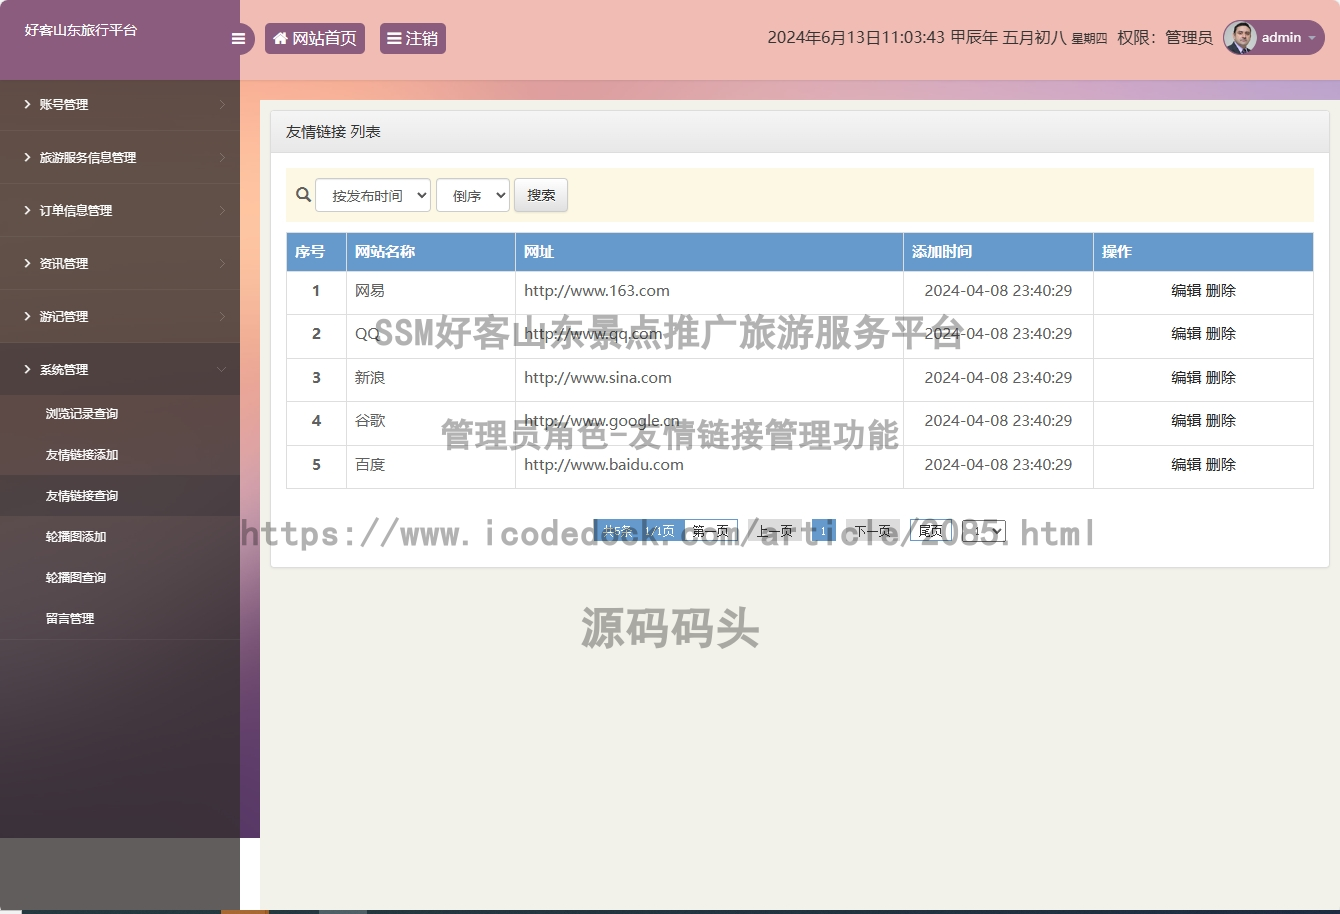This screenshot has width=1340, height=914.
Task: Expand 账号管理 menu
Action: (x=120, y=104)
